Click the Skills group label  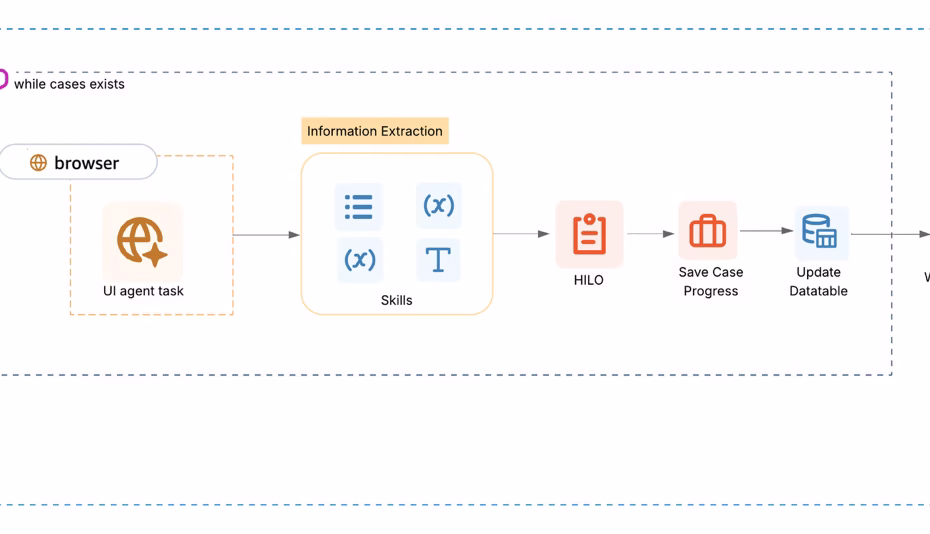[396, 300]
